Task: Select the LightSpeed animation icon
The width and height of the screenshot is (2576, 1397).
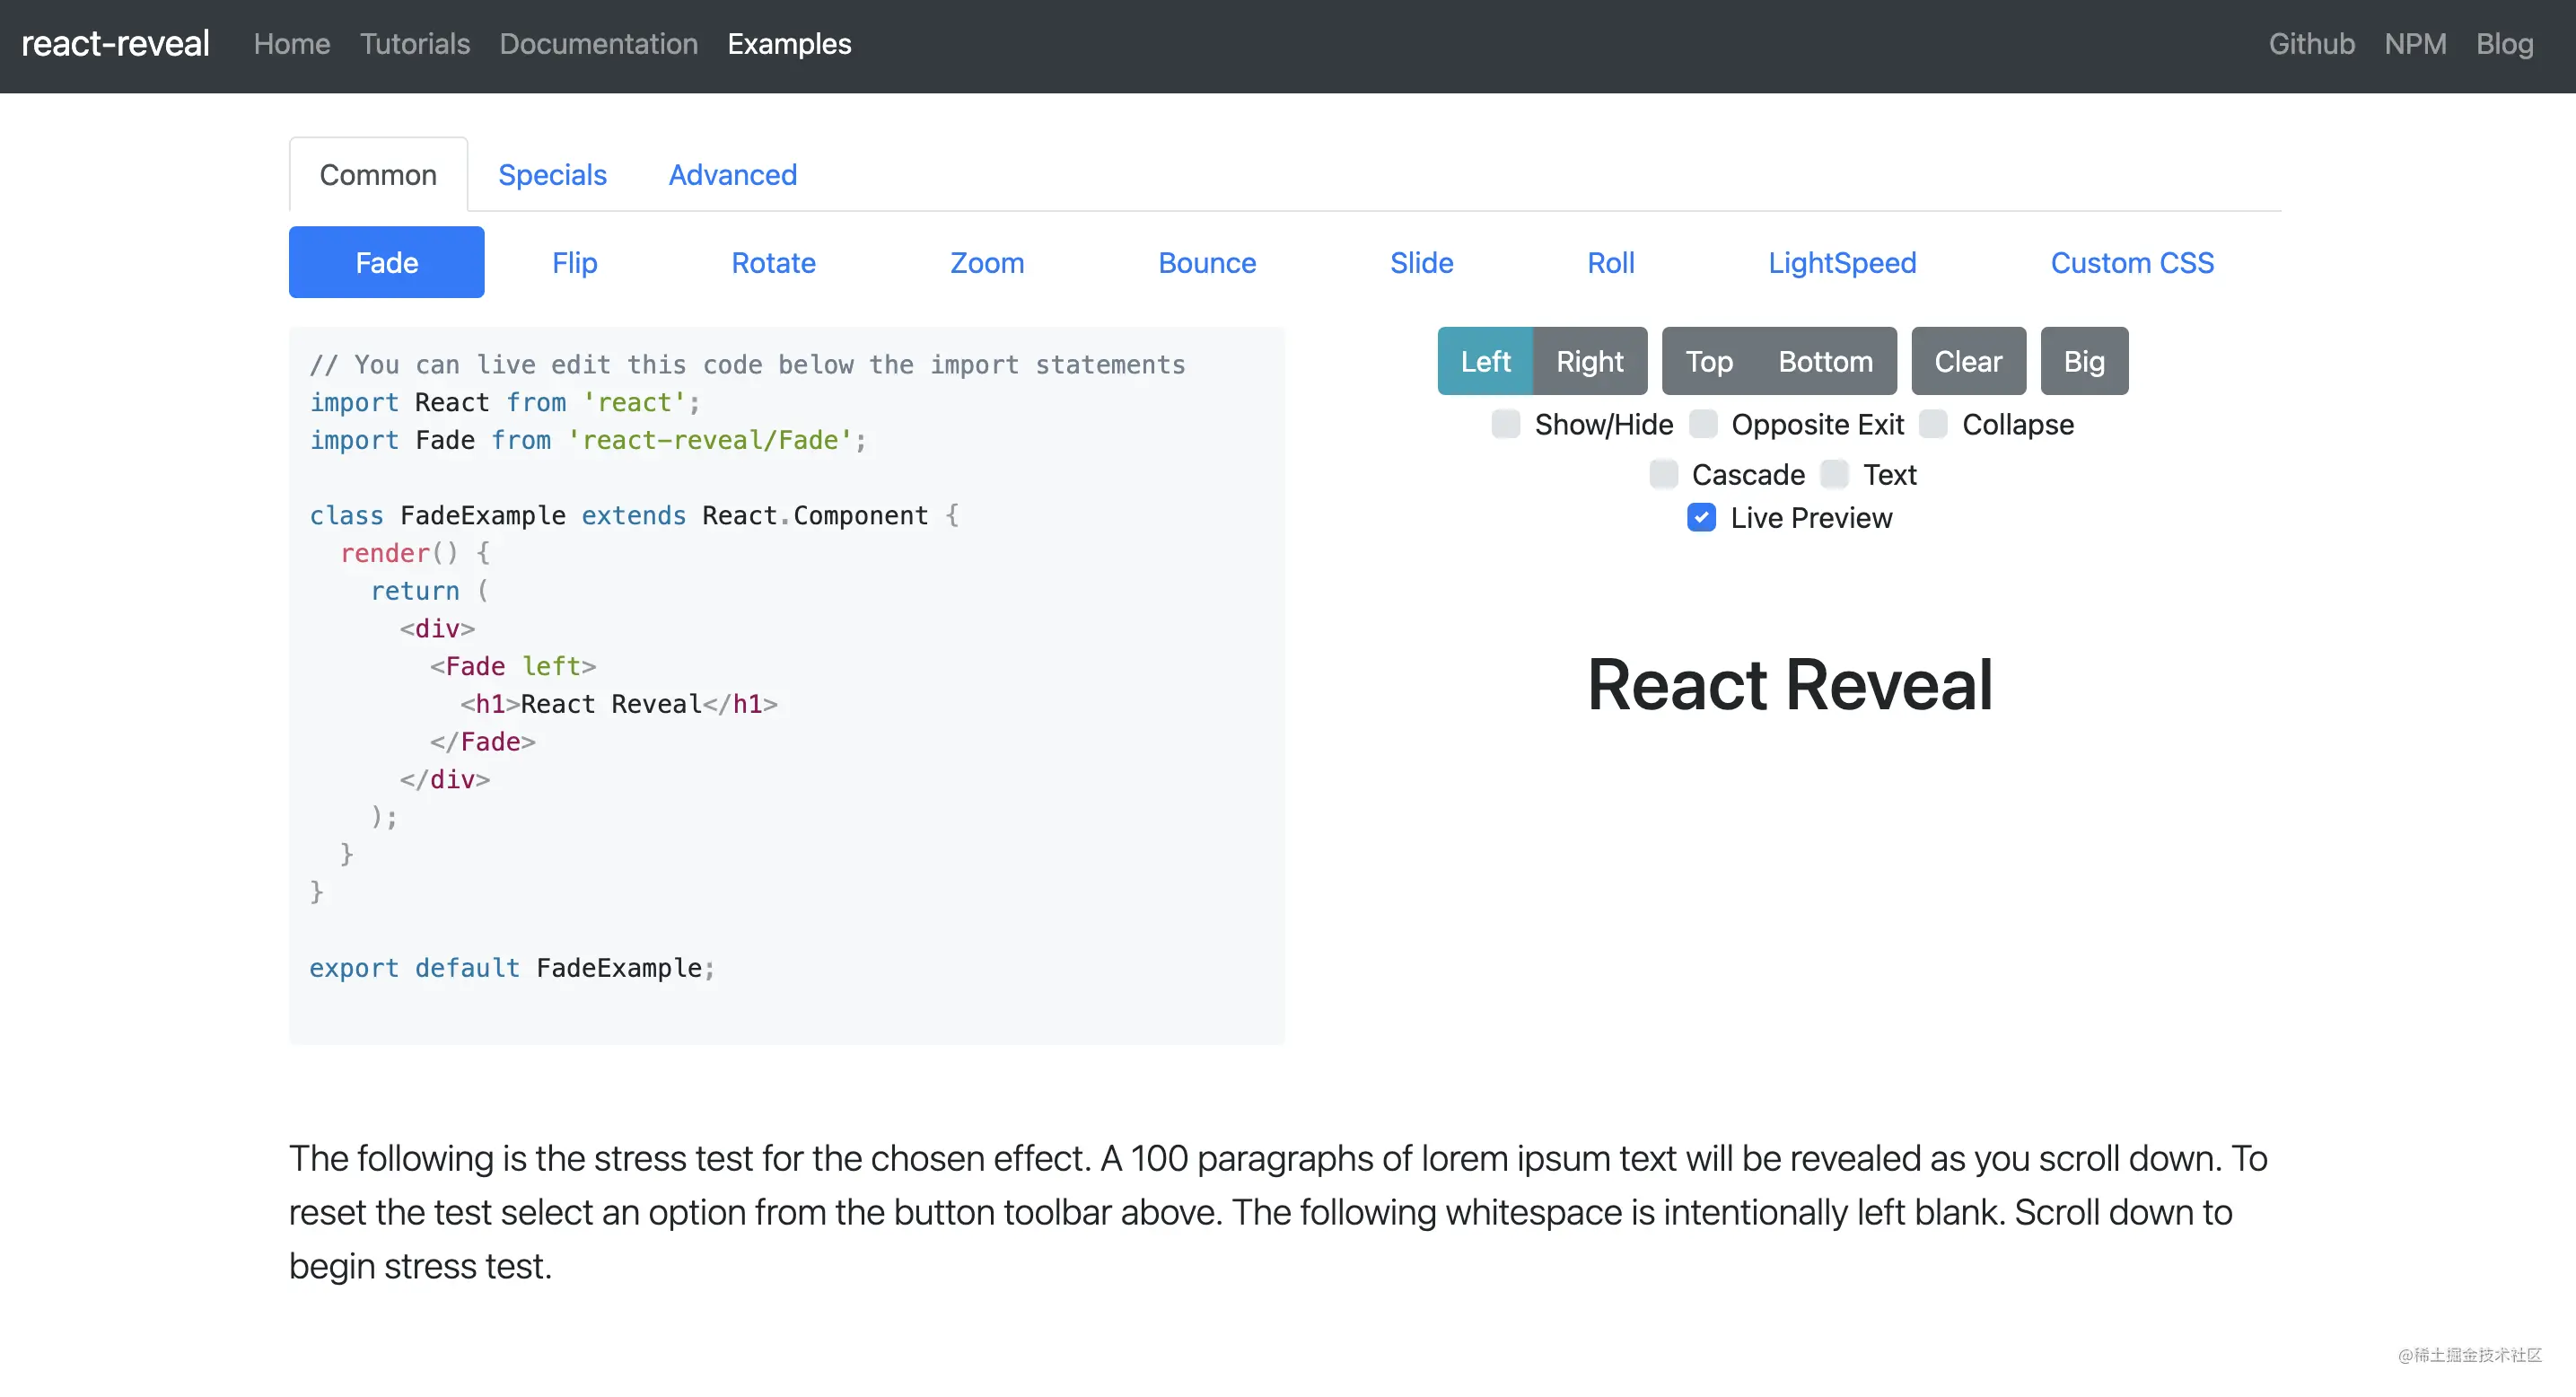Action: point(1844,261)
